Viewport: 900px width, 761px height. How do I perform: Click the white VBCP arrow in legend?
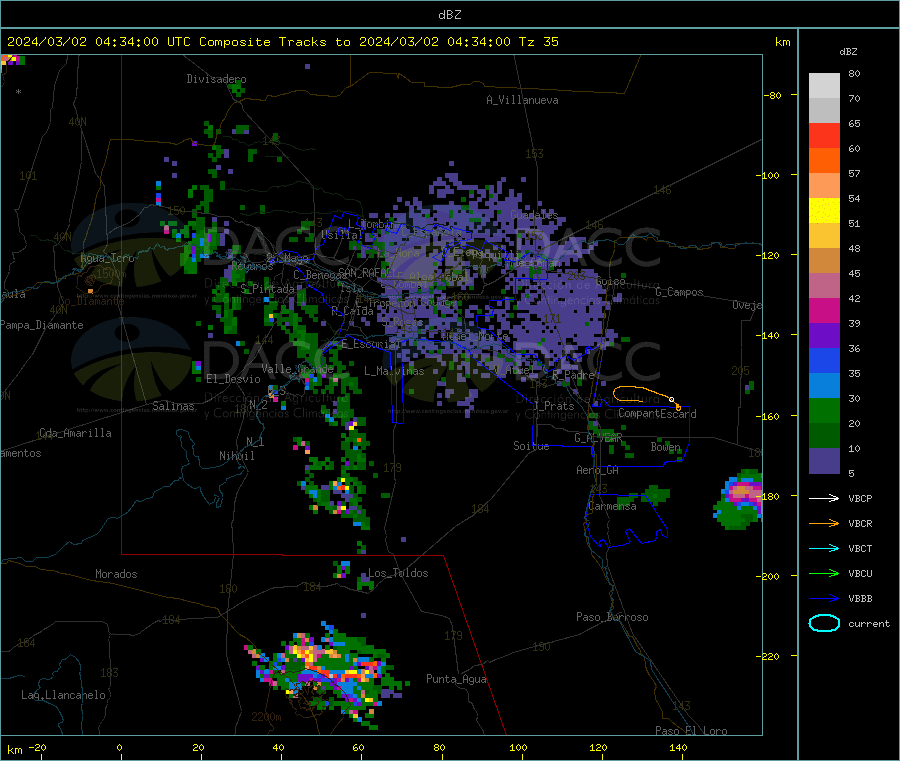[824, 498]
